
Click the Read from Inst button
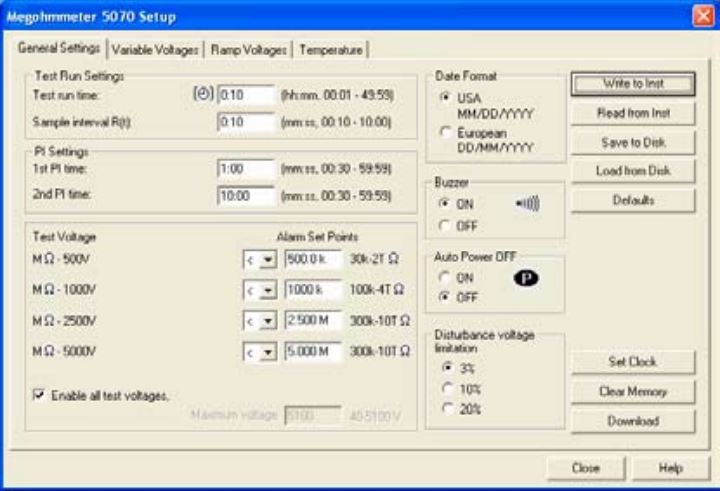(633, 113)
